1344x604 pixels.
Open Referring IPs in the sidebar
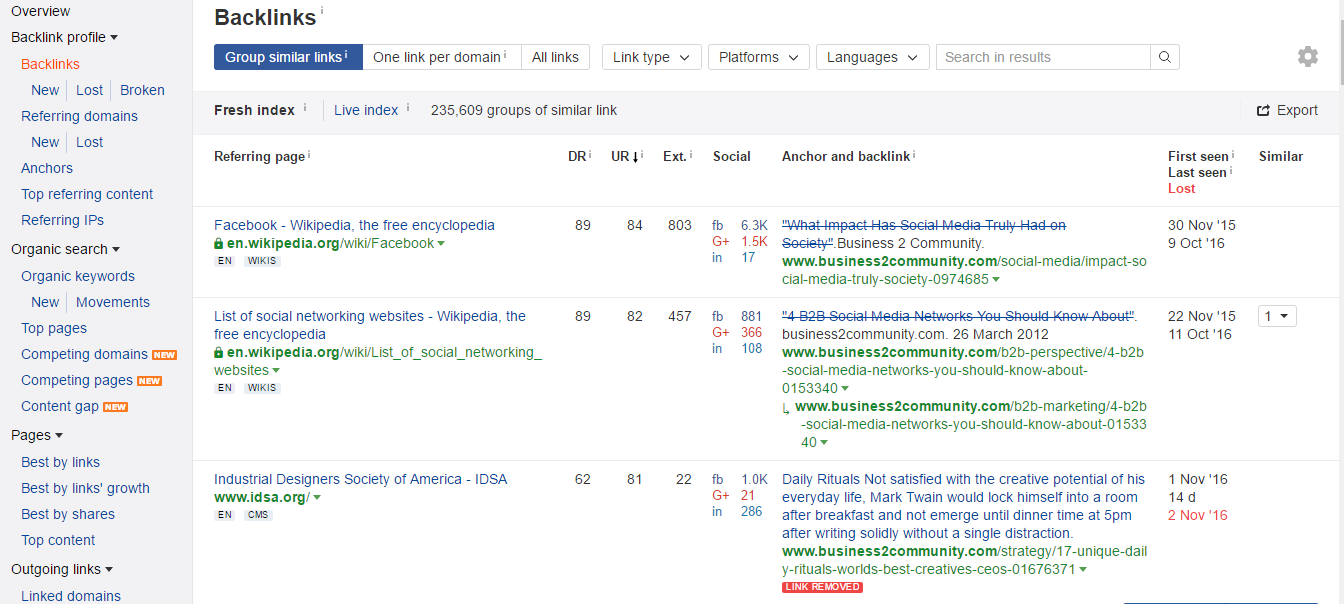pos(62,220)
